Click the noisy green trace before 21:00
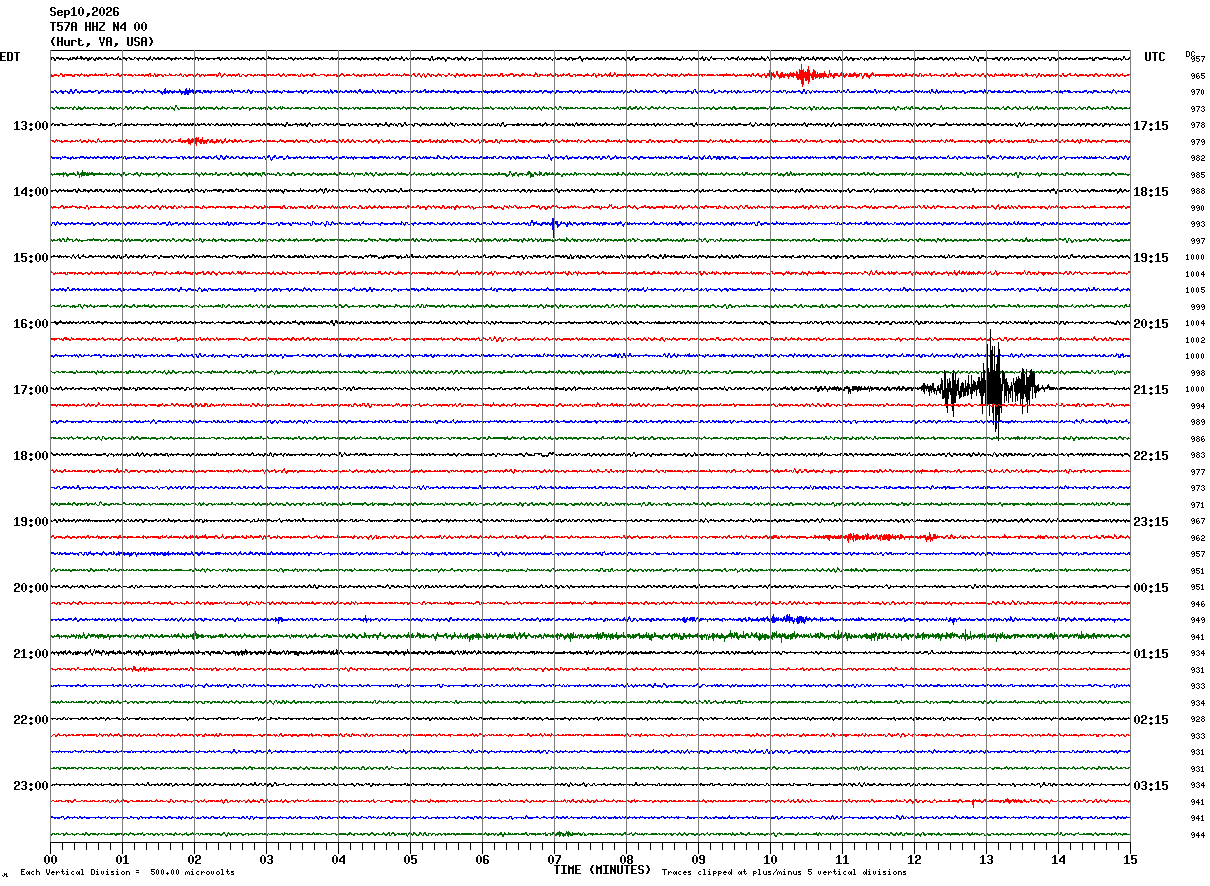 tap(590, 636)
